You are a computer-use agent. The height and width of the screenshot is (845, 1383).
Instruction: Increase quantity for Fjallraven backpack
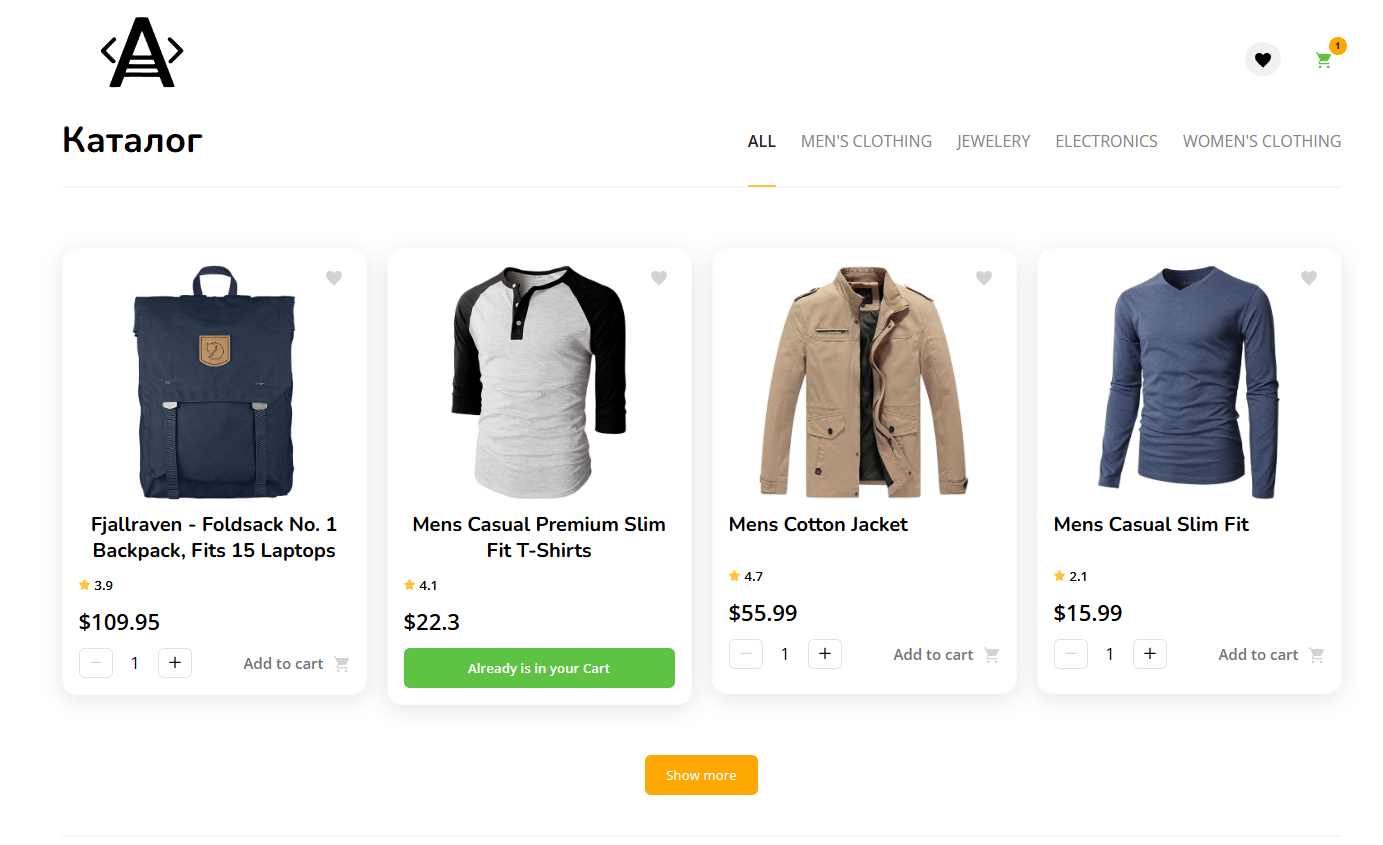[175, 663]
